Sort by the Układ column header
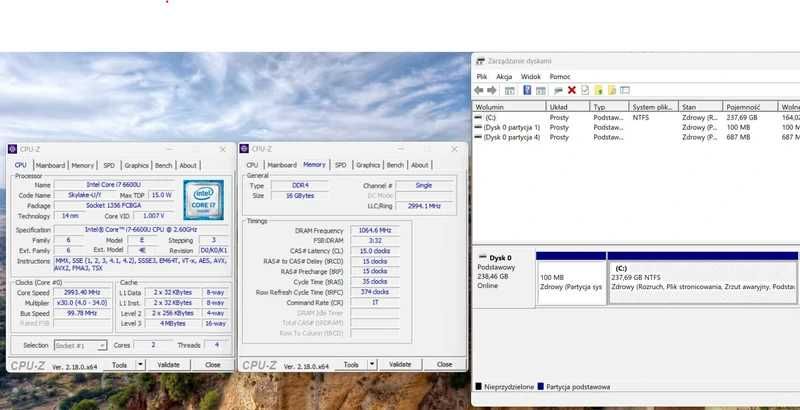800x410 pixels. (x=568, y=107)
